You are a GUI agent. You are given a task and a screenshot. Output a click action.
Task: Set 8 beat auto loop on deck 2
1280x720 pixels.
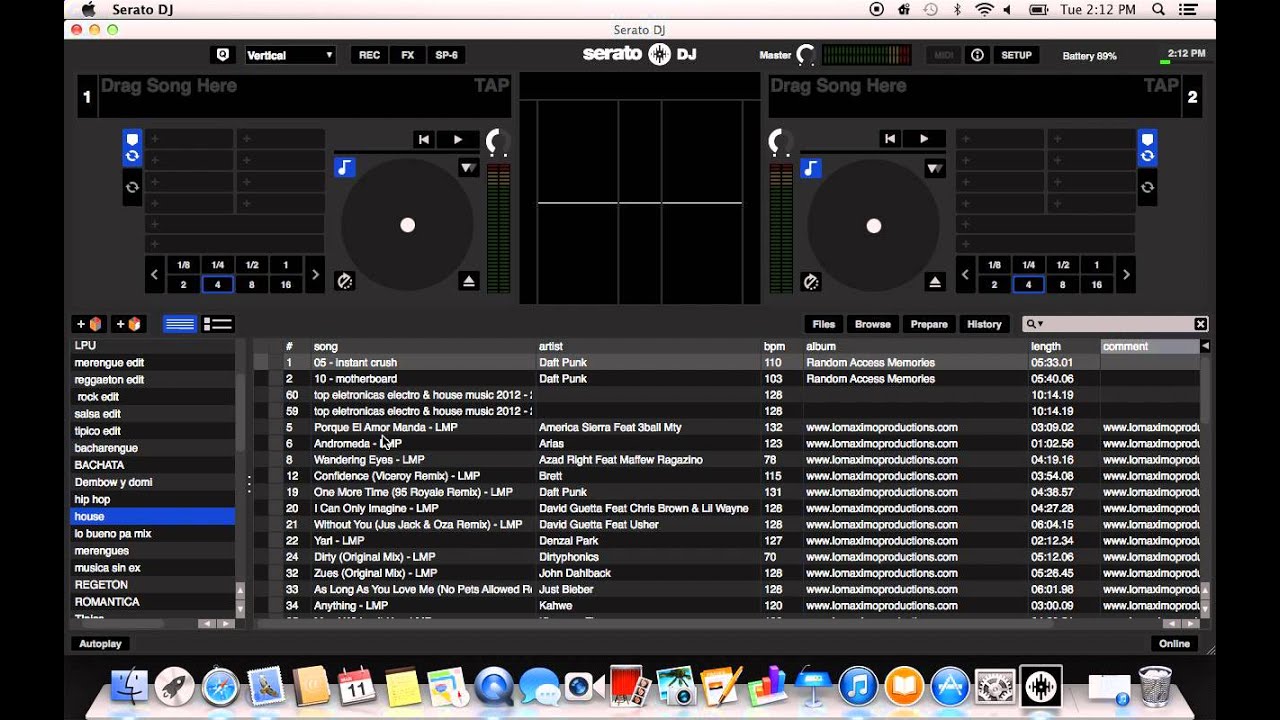[x=1062, y=285]
